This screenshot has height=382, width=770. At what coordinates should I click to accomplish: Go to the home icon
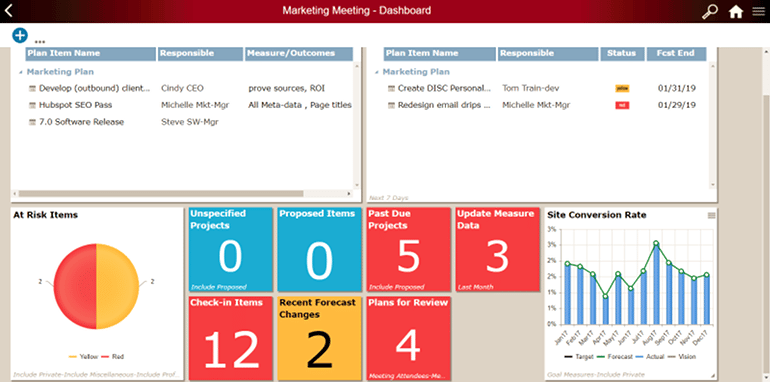736,11
